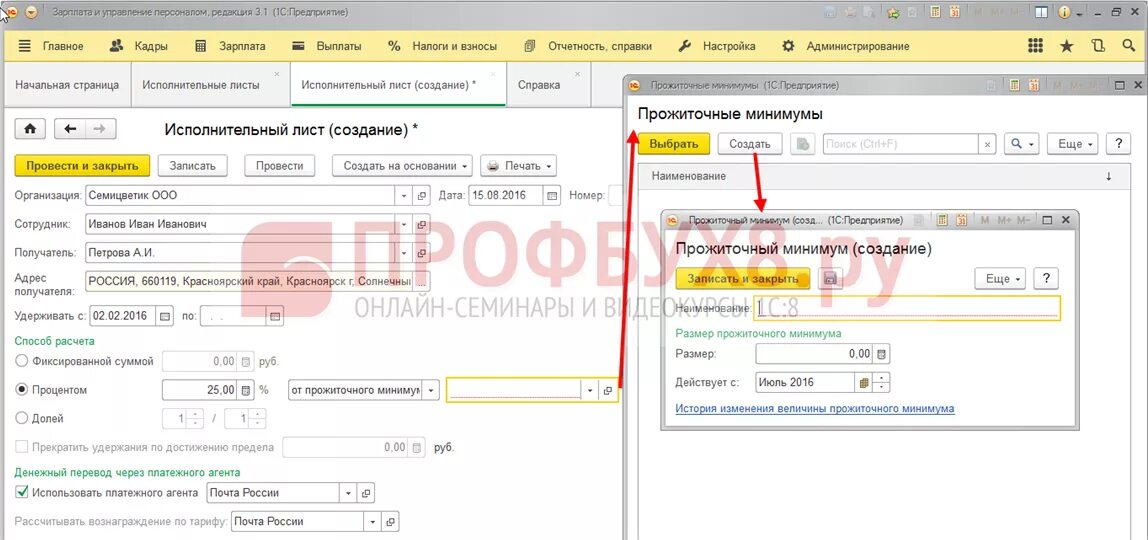This screenshot has height=540, width=1148.
Task: Toggle the panel layout icon in title bar
Action: pos(1042,12)
